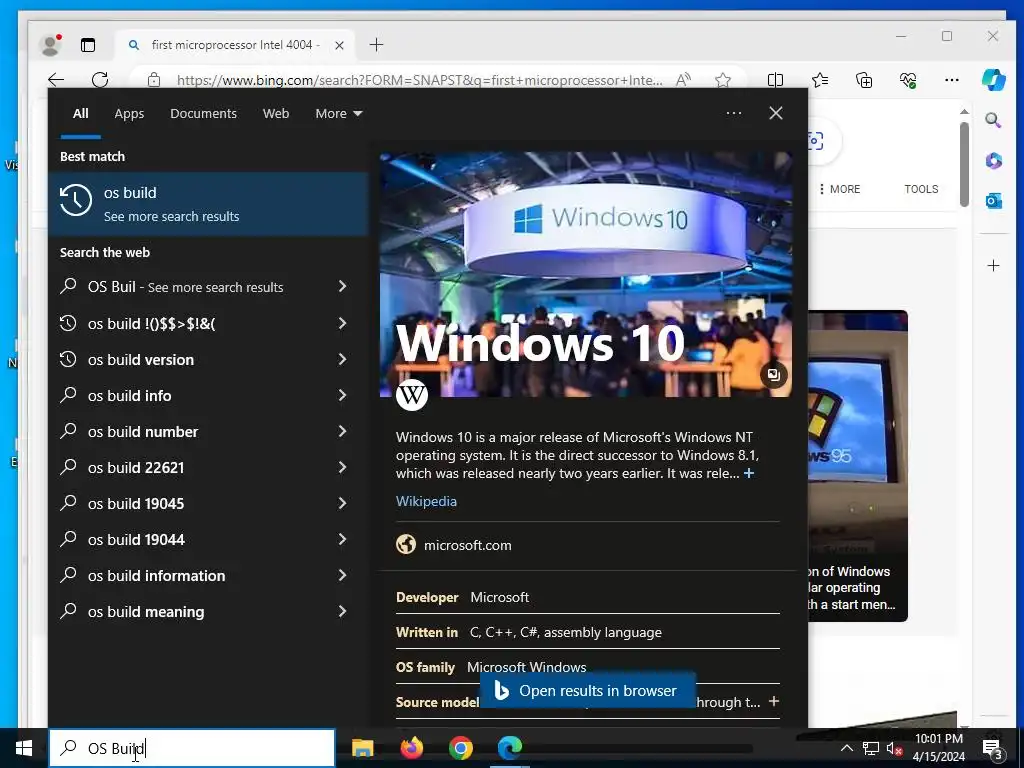Open the More filter dropdown

tap(338, 114)
